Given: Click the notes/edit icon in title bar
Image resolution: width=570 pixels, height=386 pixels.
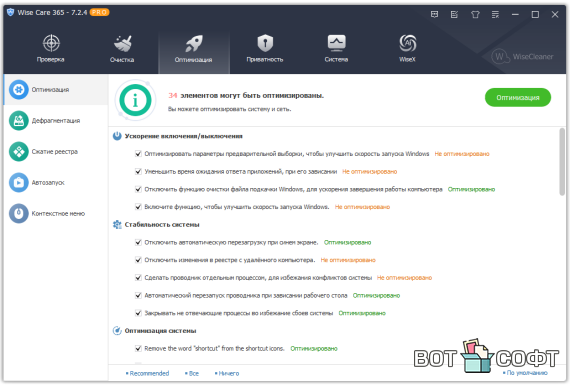Looking at the screenshot, I should 454,15.
